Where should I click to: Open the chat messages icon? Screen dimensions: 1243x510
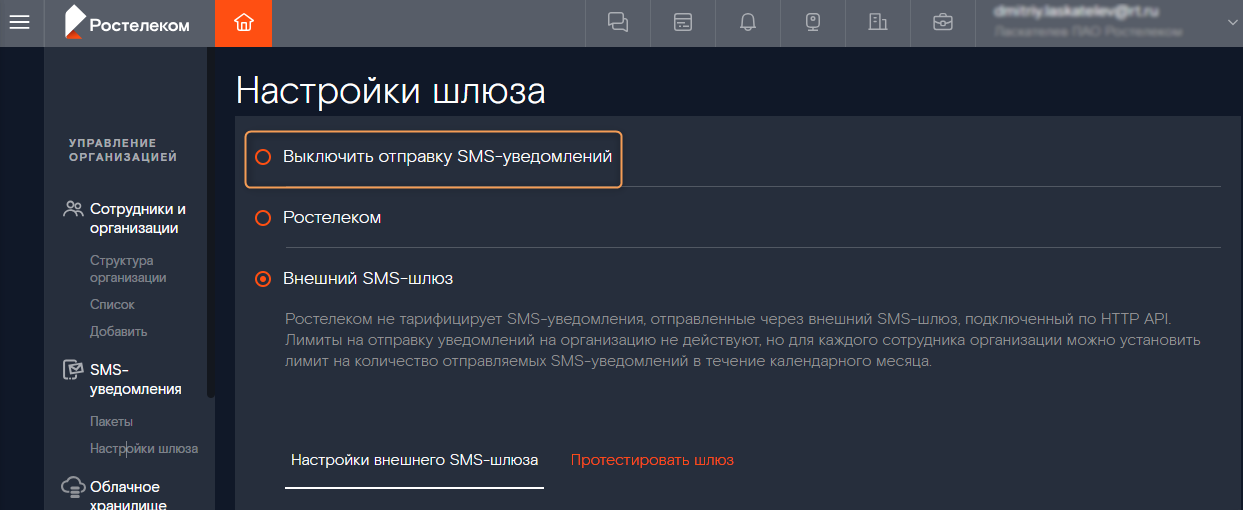(618, 23)
